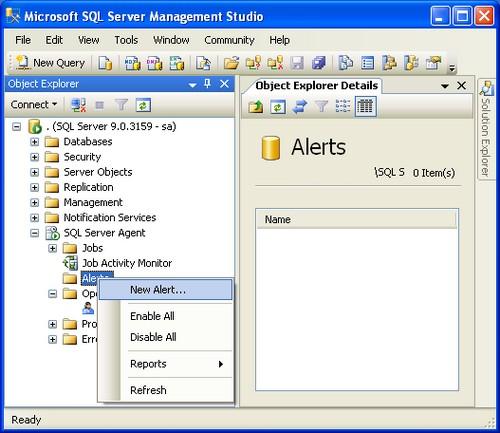Open the Connect dropdown
The width and height of the screenshot is (500, 433).
(x=34, y=105)
